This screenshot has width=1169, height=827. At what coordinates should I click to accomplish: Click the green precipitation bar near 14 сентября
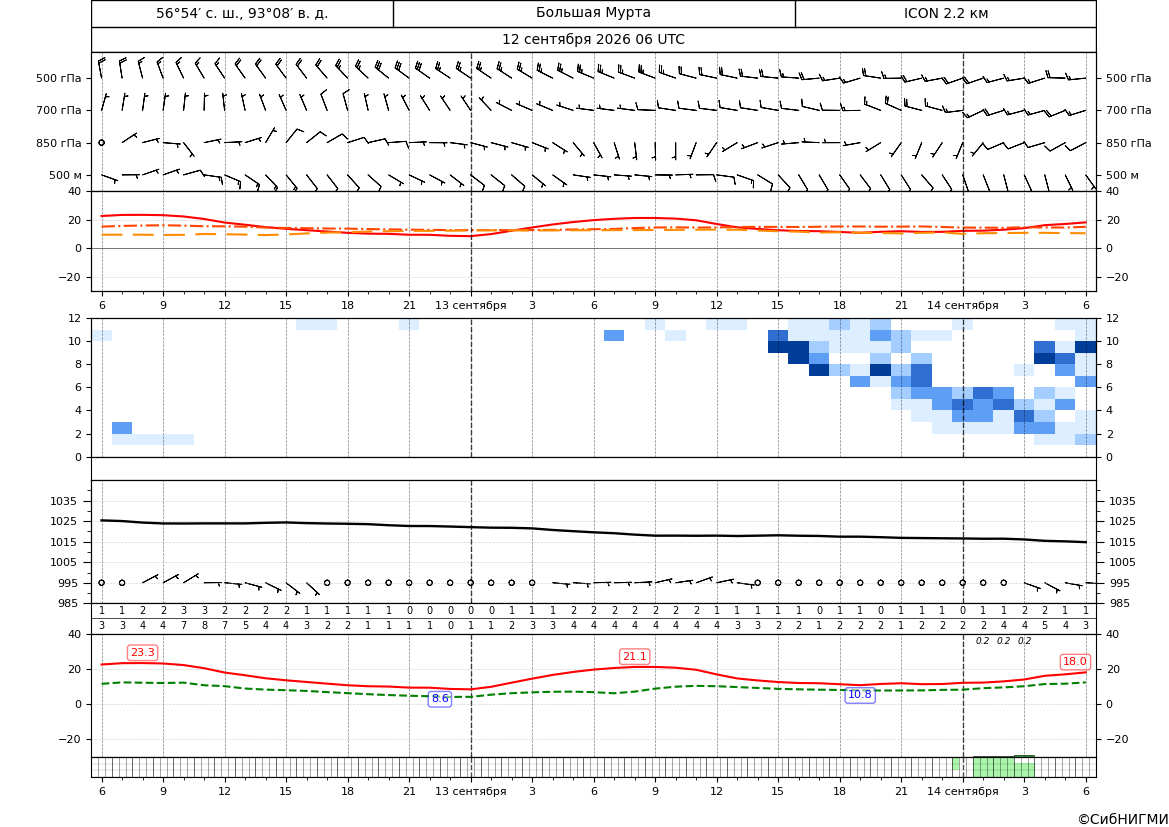(x=1003, y=767)
